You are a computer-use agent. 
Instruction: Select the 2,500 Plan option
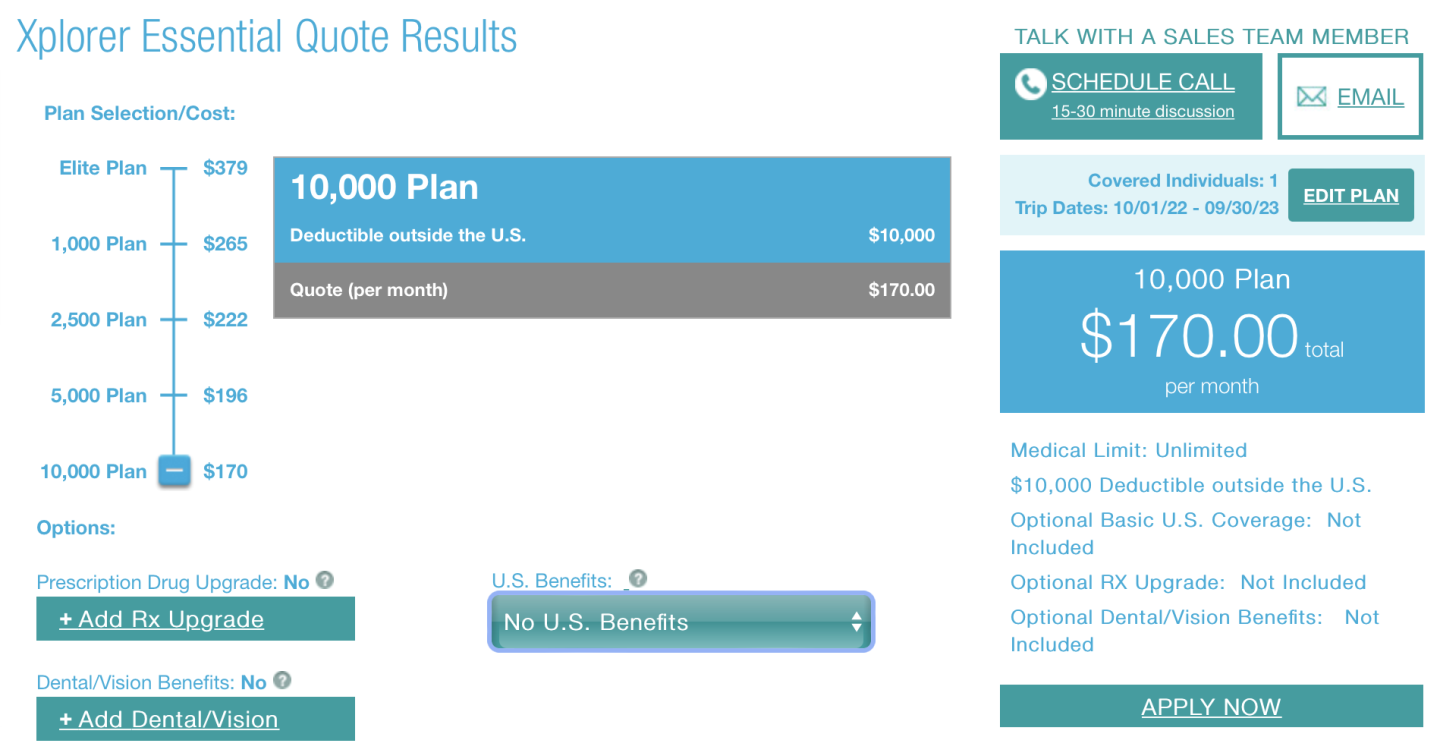tap(99, 320)
